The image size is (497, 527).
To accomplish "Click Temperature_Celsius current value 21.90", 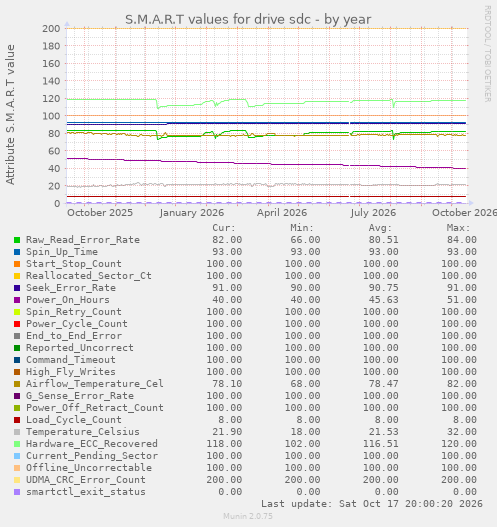I will (x=227, y=432).
